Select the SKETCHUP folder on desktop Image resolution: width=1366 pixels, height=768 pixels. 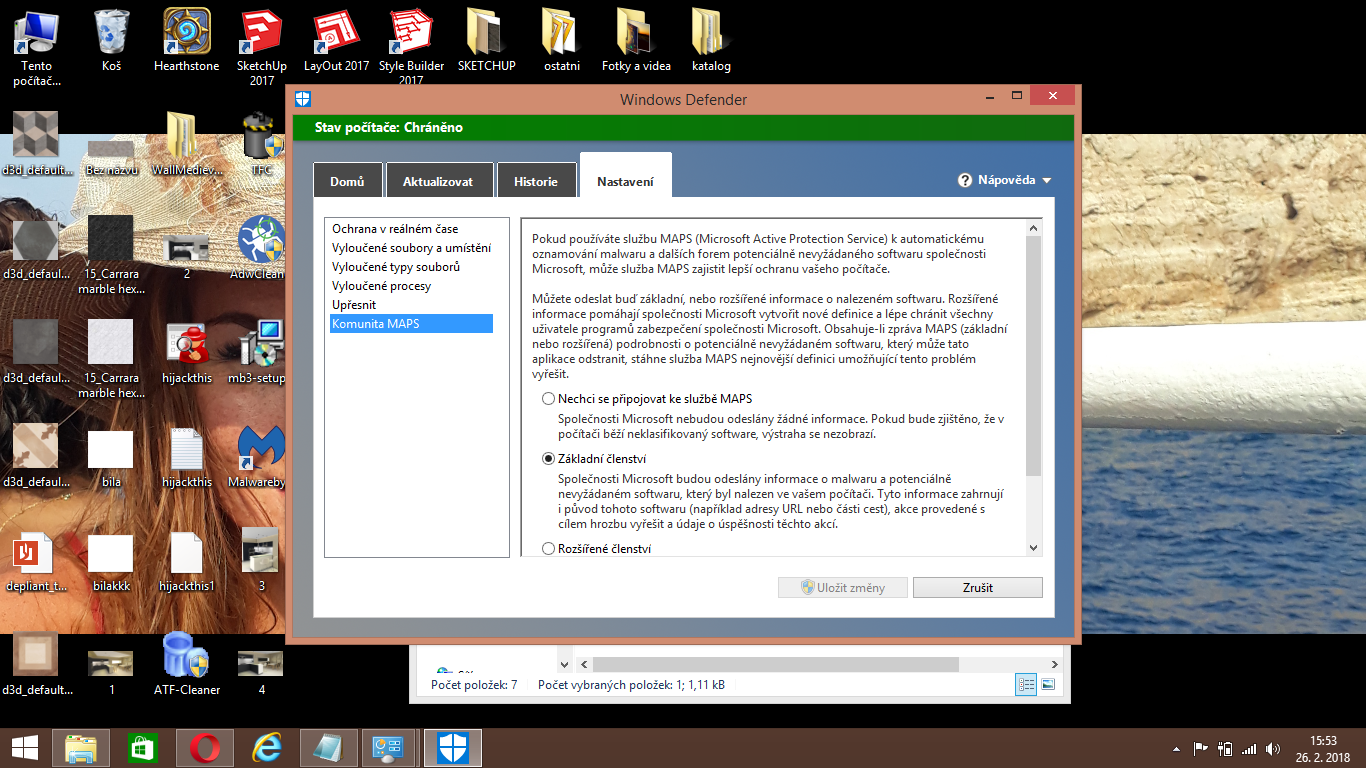(487, 40)
